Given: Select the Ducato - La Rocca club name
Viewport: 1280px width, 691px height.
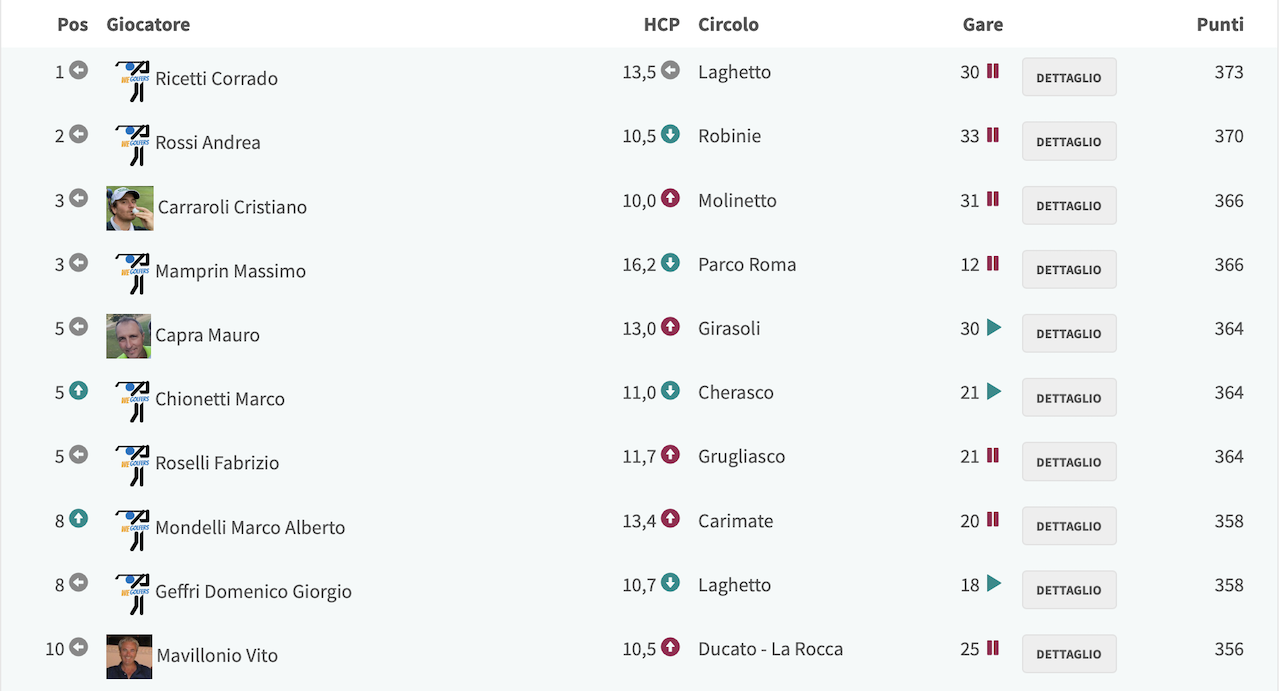Looking at the screenshot, I should (770, 649).
